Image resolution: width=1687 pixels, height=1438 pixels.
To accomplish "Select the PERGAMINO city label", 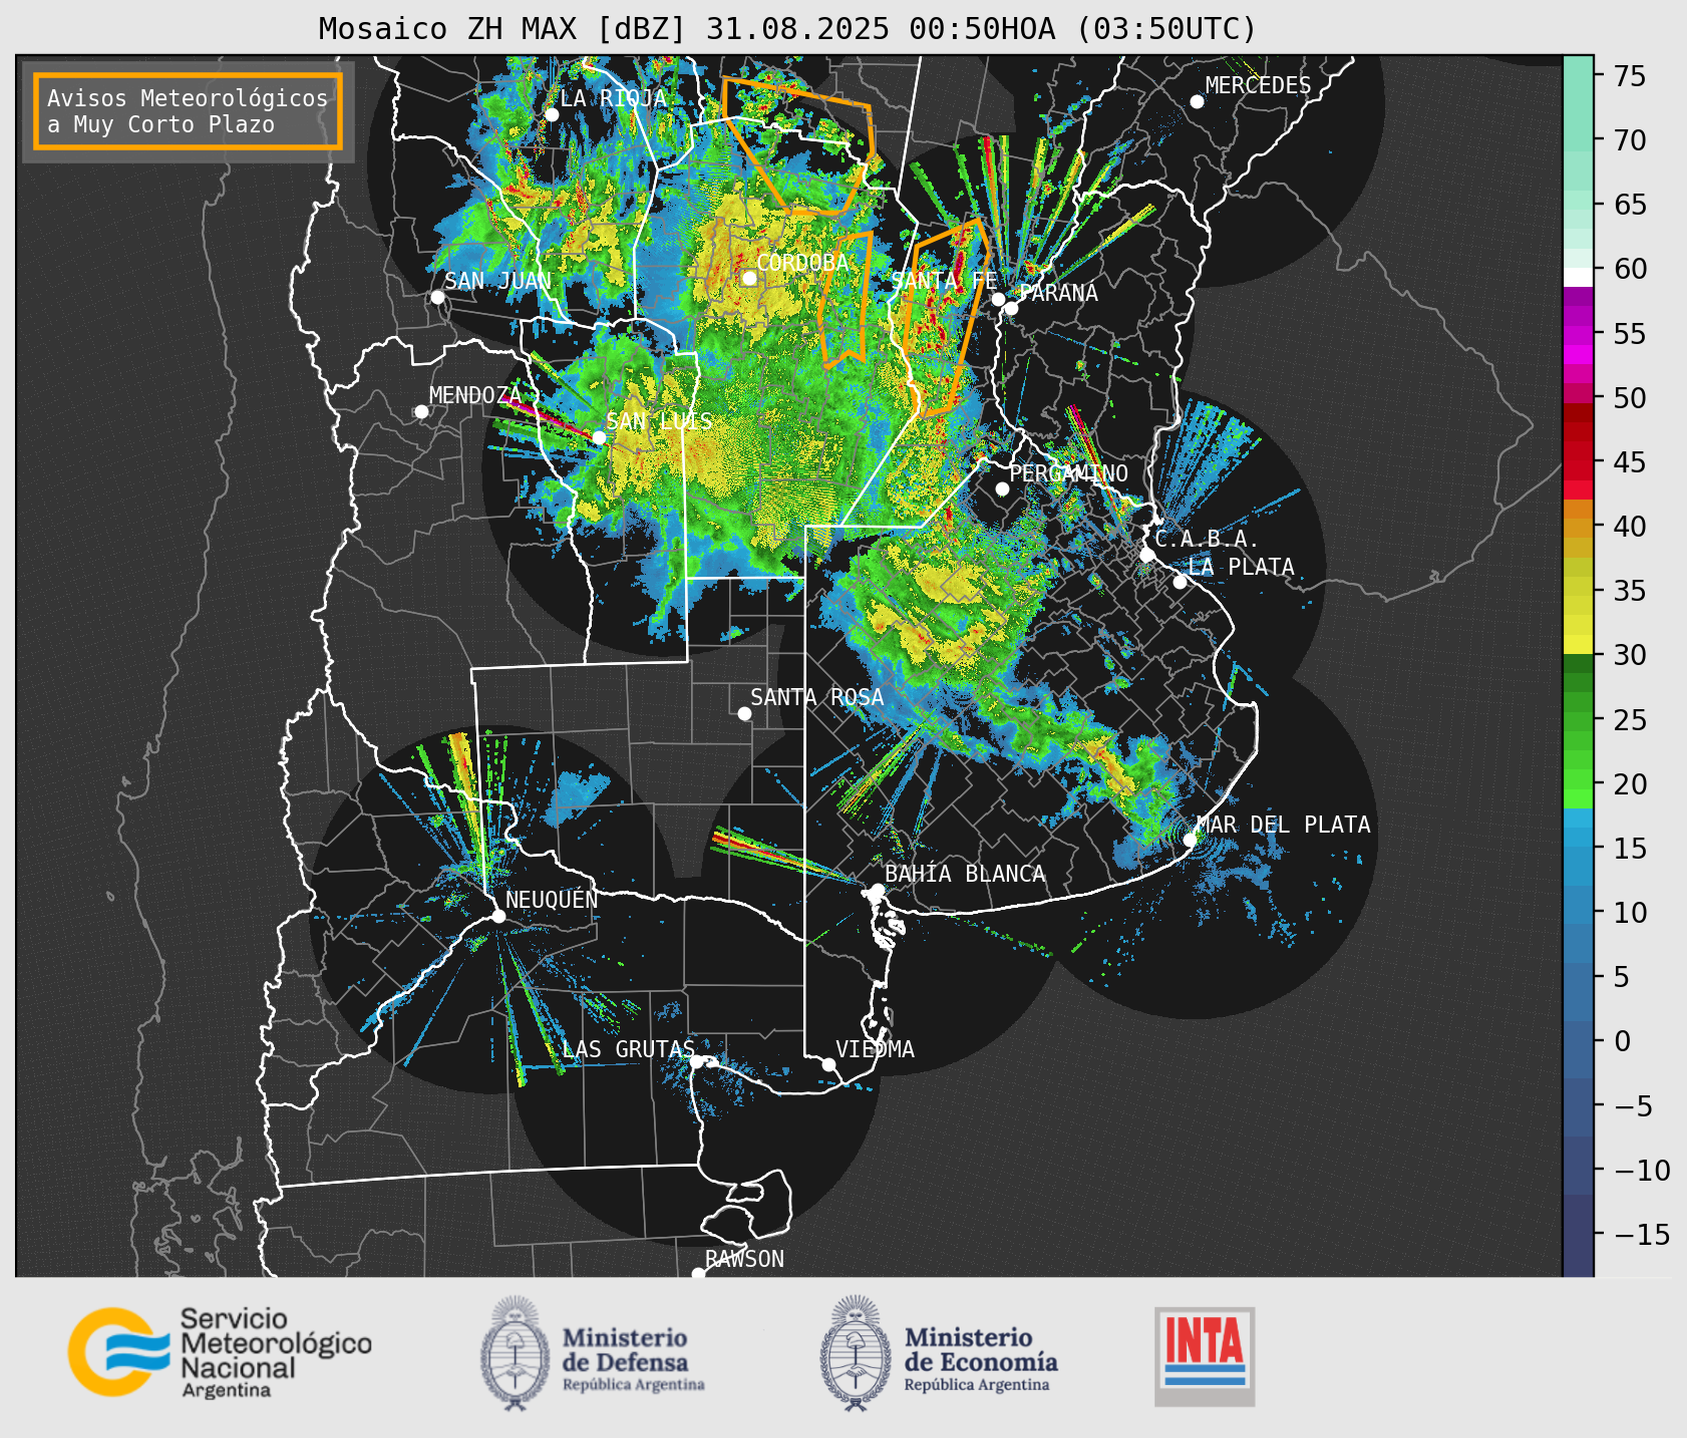I will click(1069, 473).
